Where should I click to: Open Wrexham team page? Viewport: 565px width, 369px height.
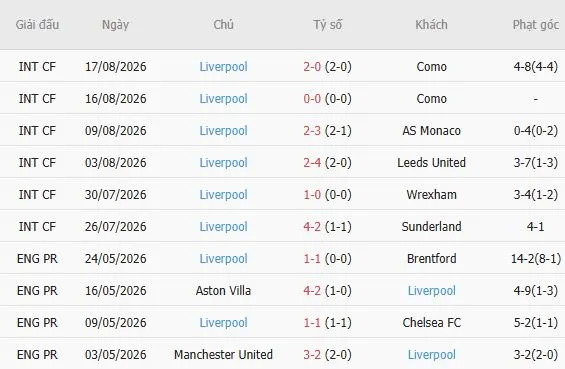pyautogui.click(x=431, y=195)
